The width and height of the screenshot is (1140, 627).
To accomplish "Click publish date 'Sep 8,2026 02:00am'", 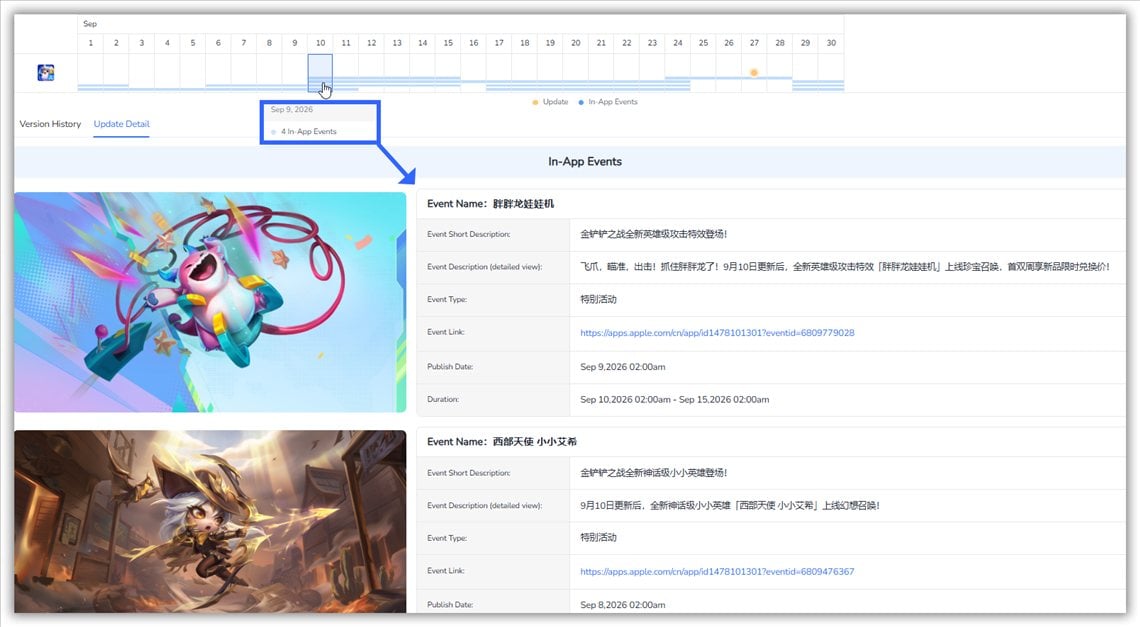I will (622, 604).
